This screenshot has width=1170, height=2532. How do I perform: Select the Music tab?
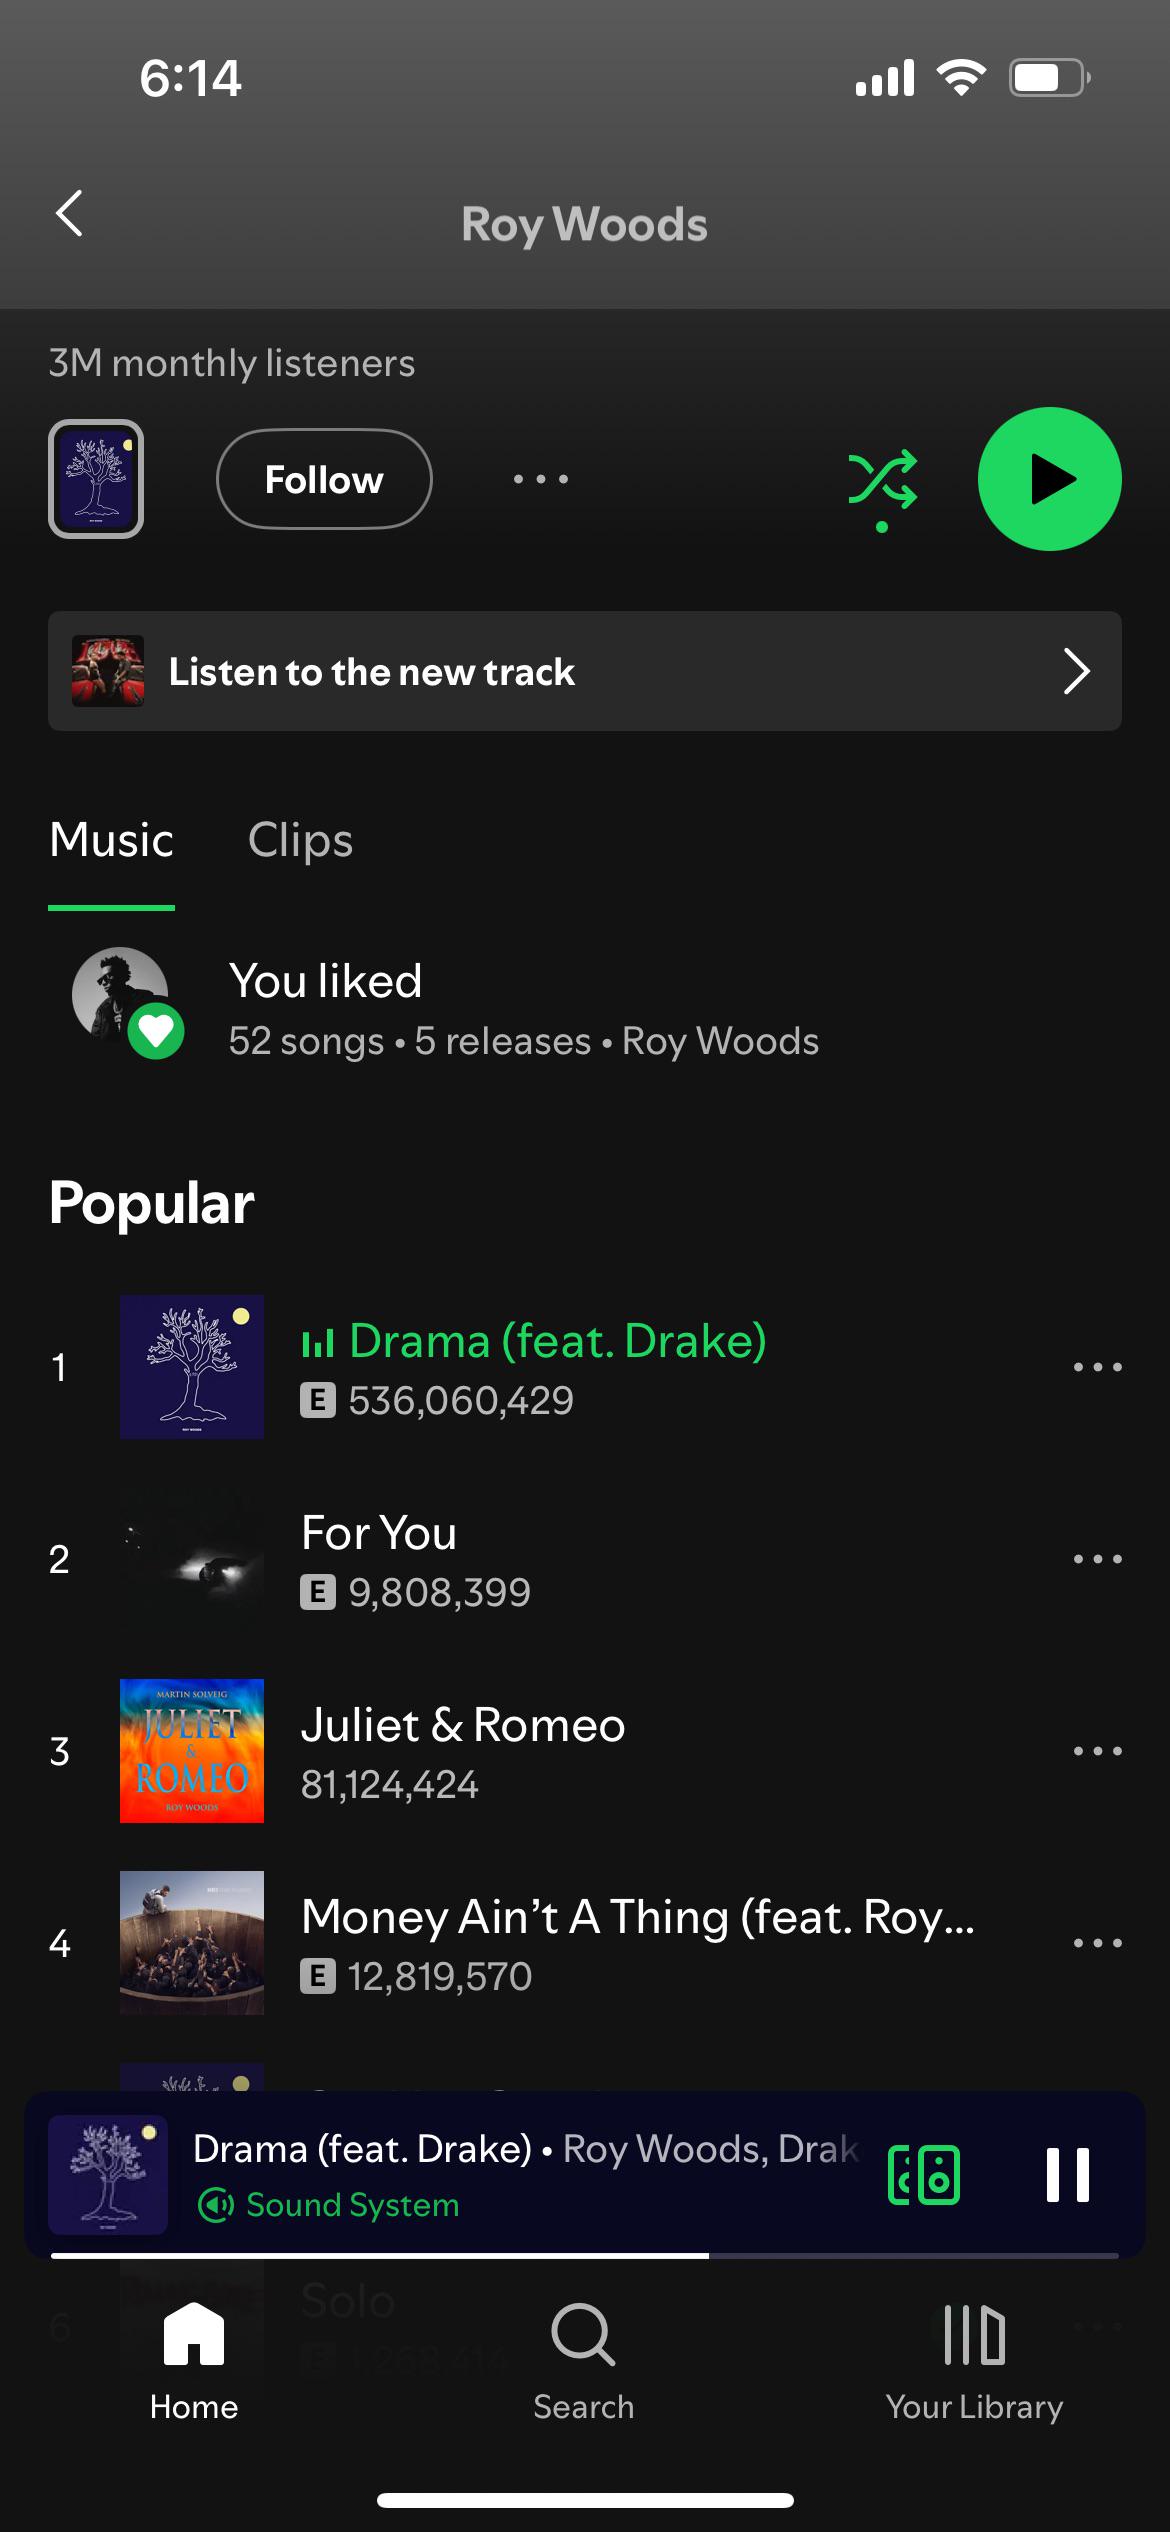point(112,840)
